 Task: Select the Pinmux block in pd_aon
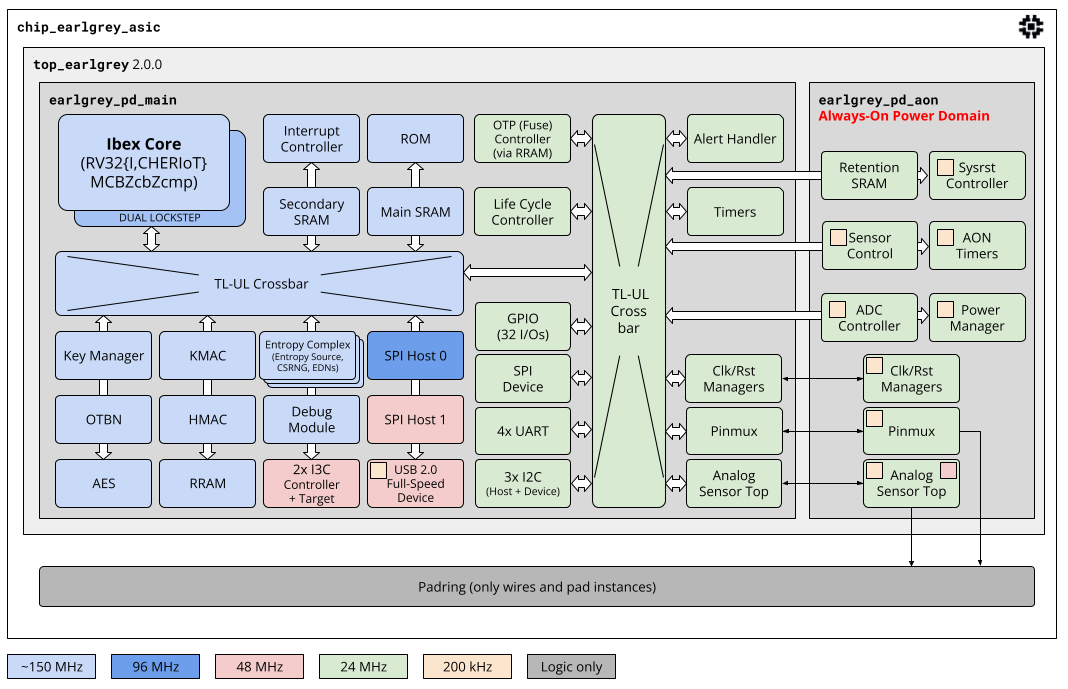click(x=911, y=431)
